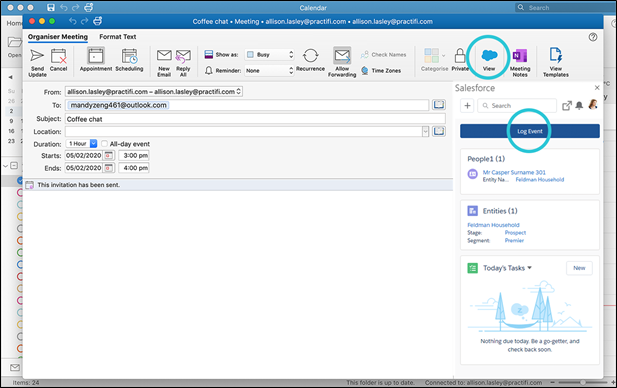This screenshot has width=617, height=388.
Task: Open the Scheduling view icon
Action: click(129, 56)
